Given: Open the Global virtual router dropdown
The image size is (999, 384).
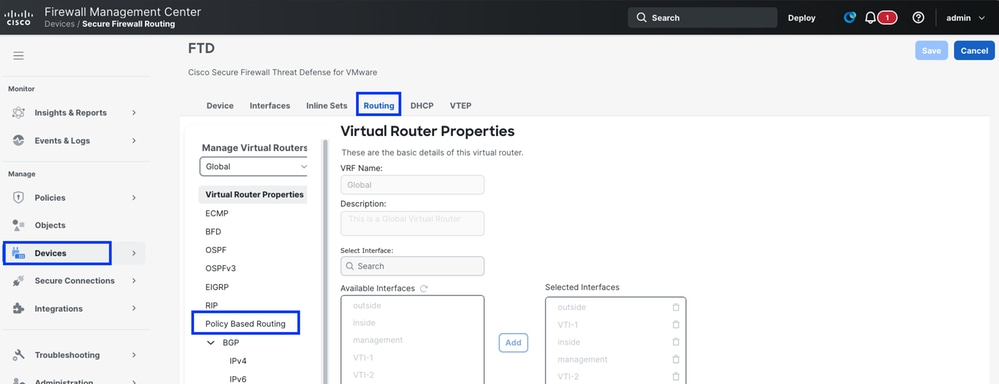Looking at the screenshot, I should click(254, 167).
